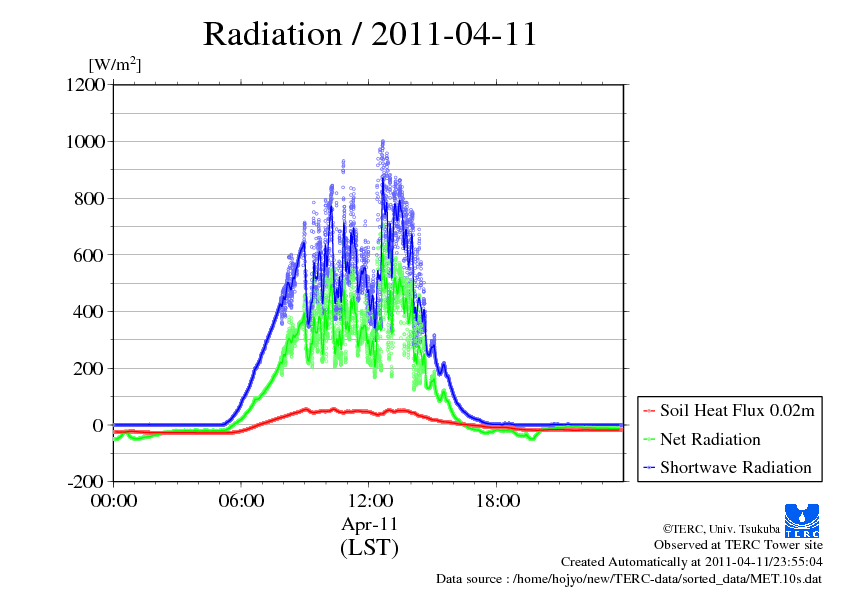842x595 pixels.
Task: Click the y-axis value '1000'
Action: [x=85, y=142]
